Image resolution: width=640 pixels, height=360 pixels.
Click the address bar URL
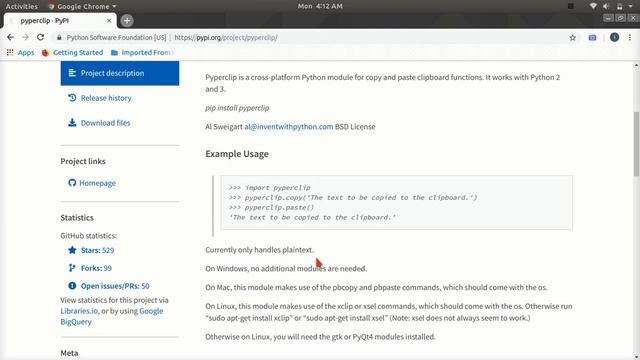pos(226,38)
